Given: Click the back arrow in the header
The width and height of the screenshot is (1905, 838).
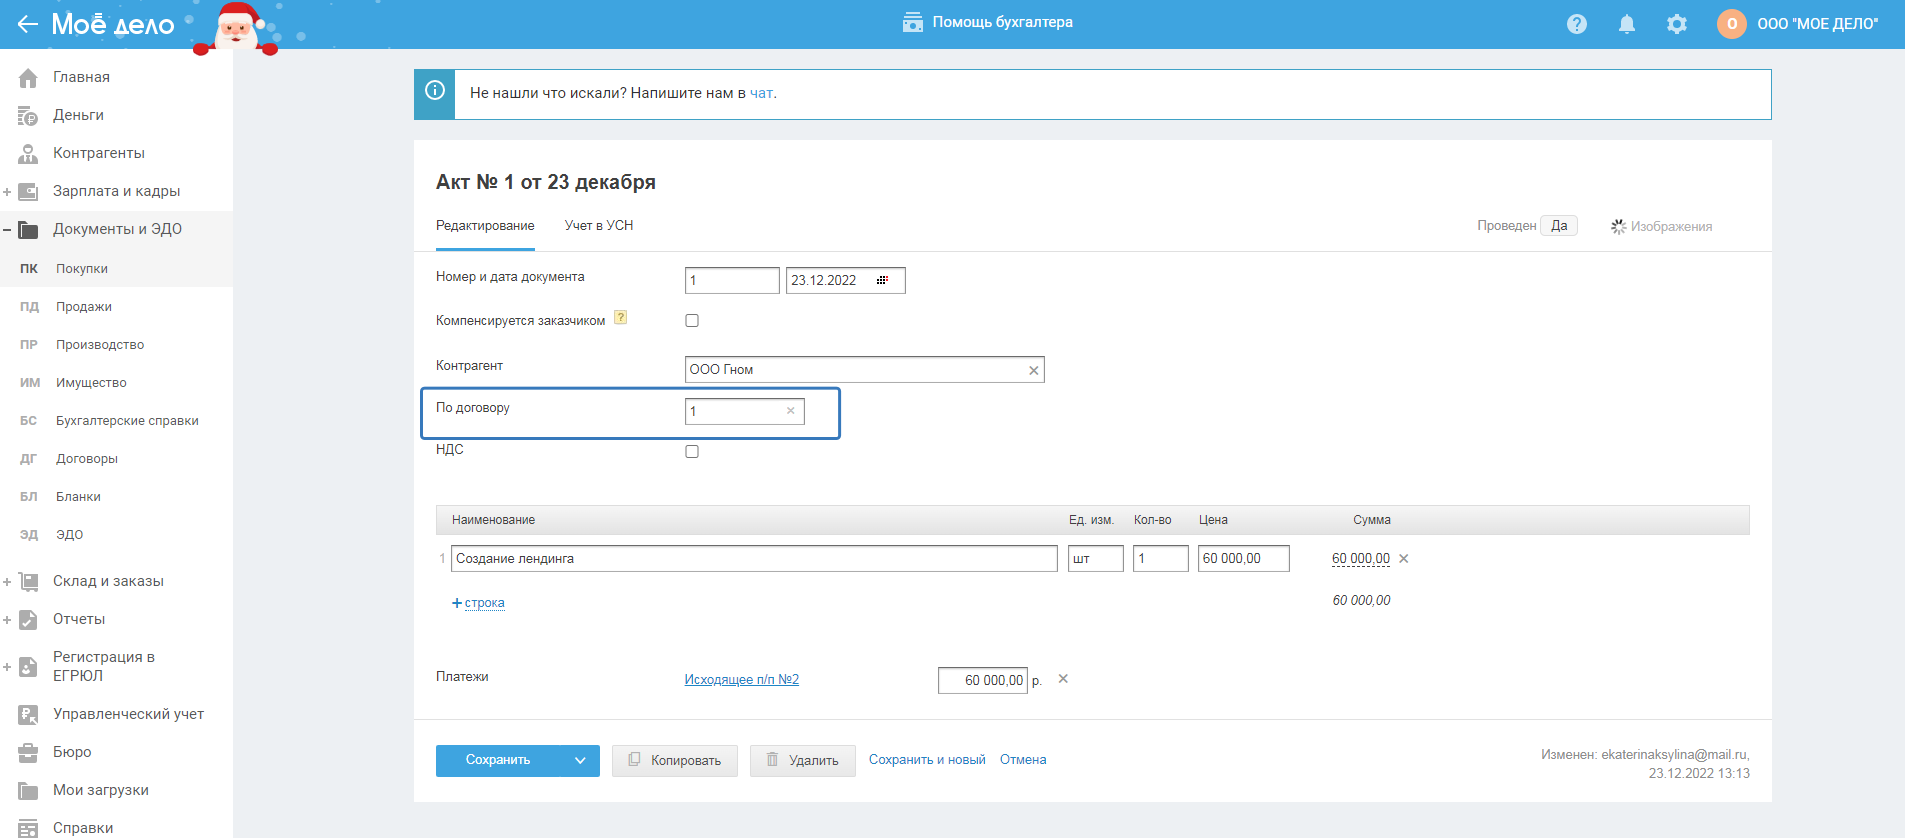Looking at the screenshot, I should [27, 24].
